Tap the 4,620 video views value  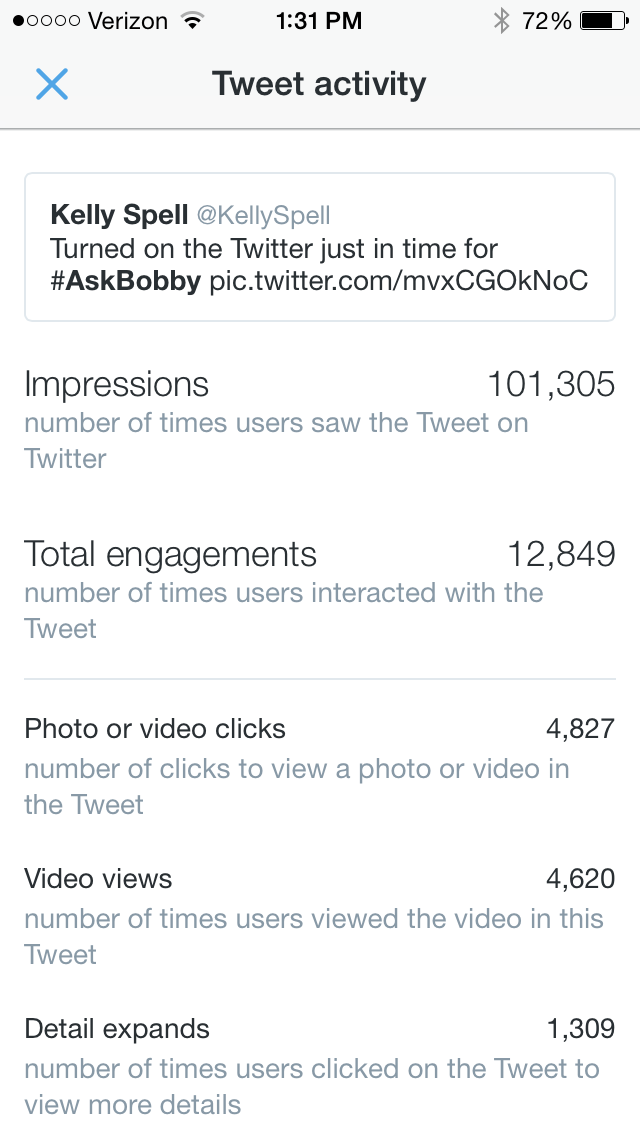[580, 879]
